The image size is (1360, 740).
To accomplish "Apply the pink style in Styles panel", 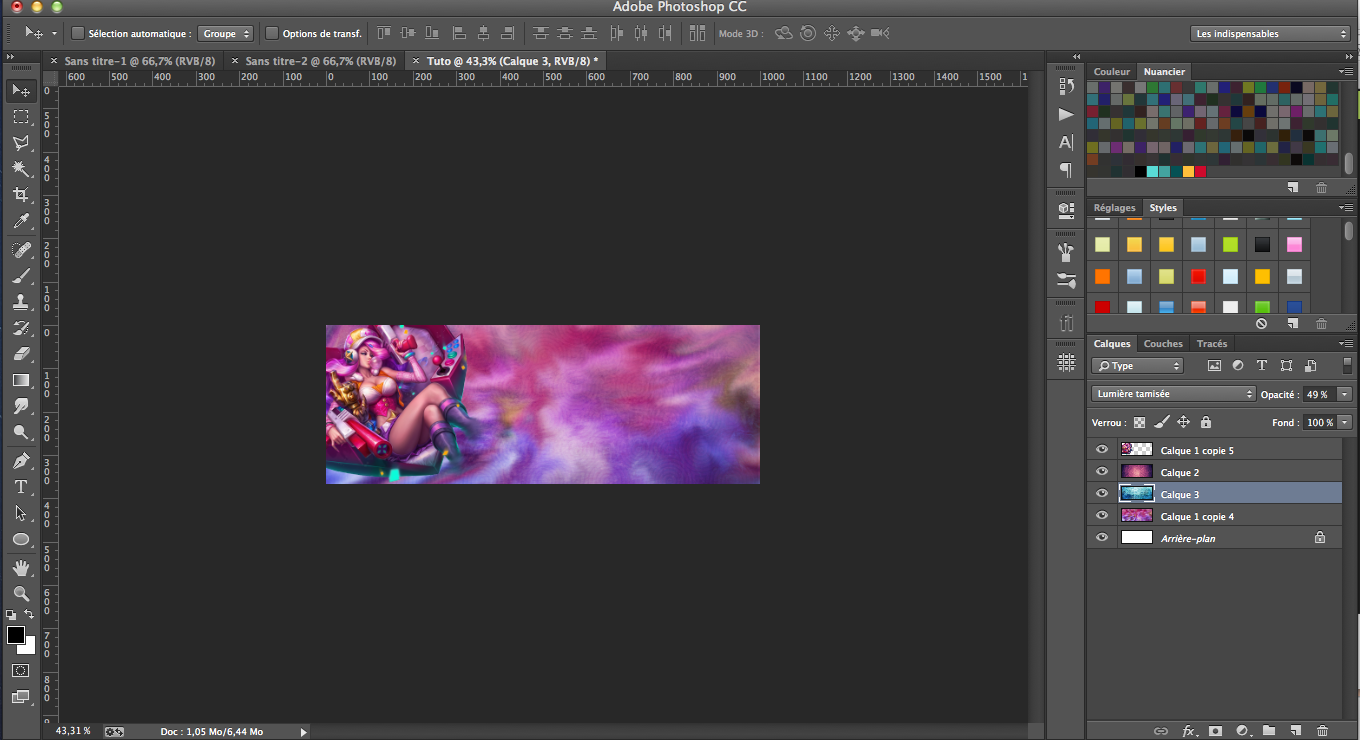I will click(1294, 244).
